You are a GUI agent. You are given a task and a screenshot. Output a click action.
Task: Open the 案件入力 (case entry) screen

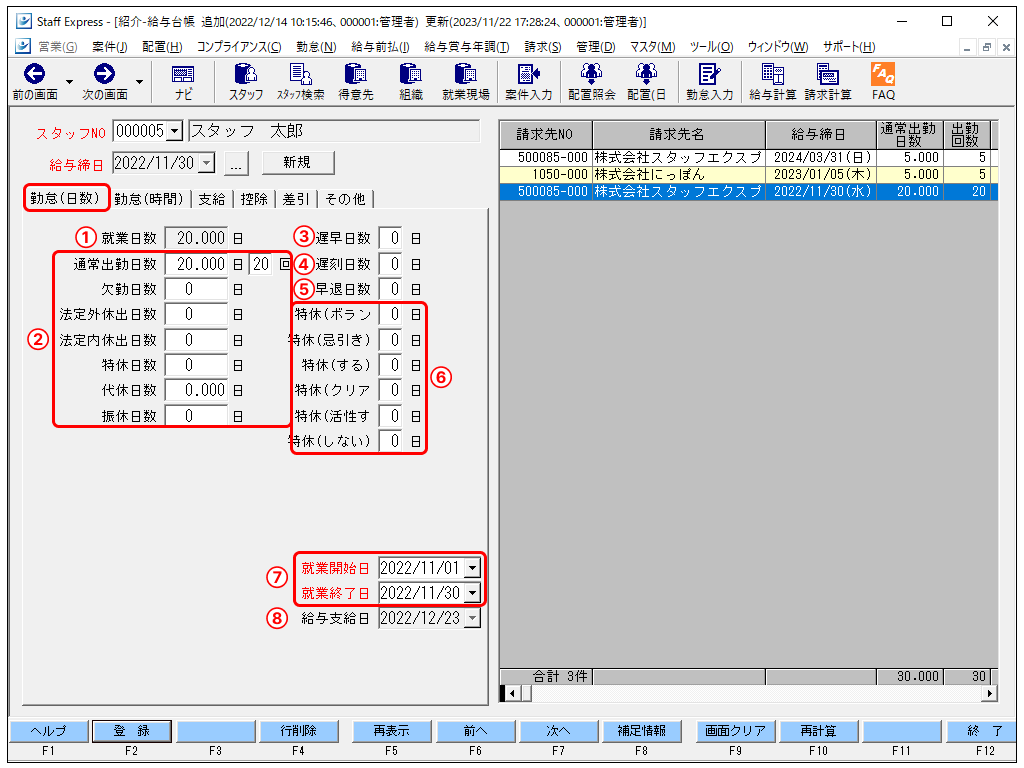tap(529, 81)
